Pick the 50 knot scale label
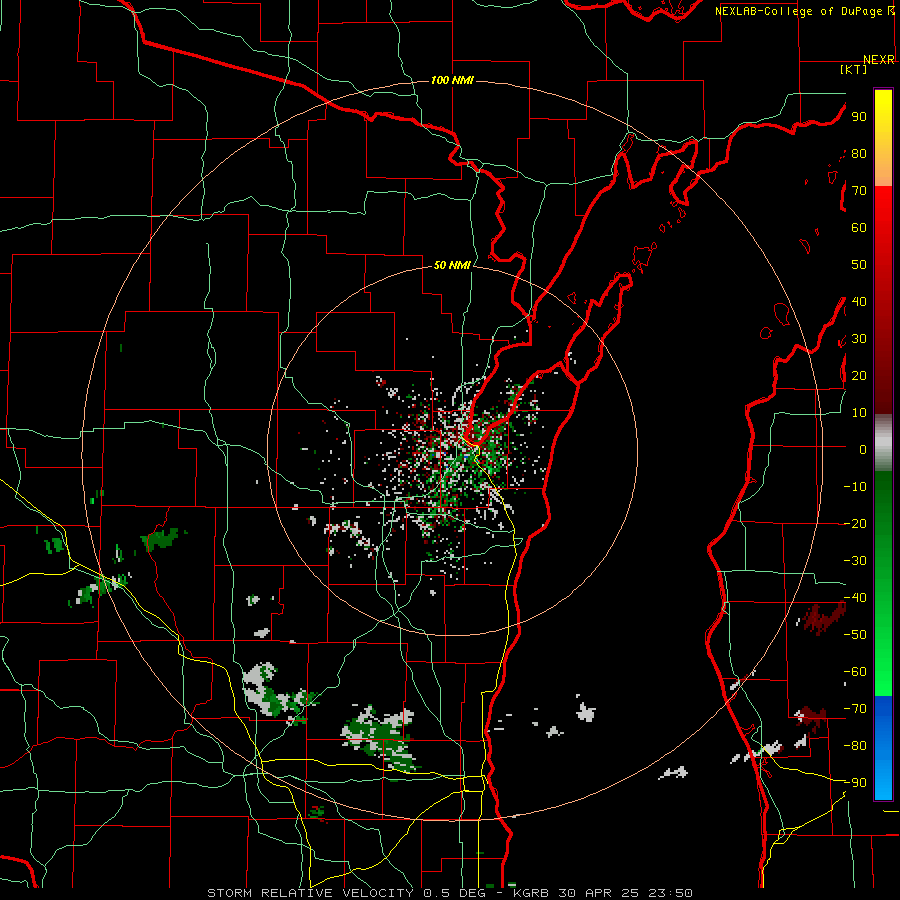Screen dimensions: 900x900 [859, 265]
